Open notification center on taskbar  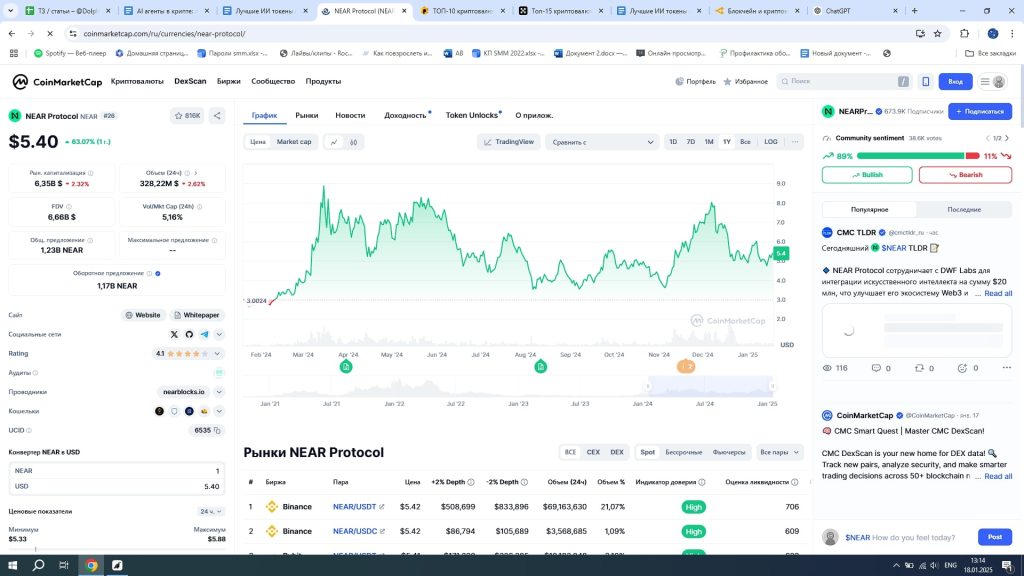tap(1008, 565)
